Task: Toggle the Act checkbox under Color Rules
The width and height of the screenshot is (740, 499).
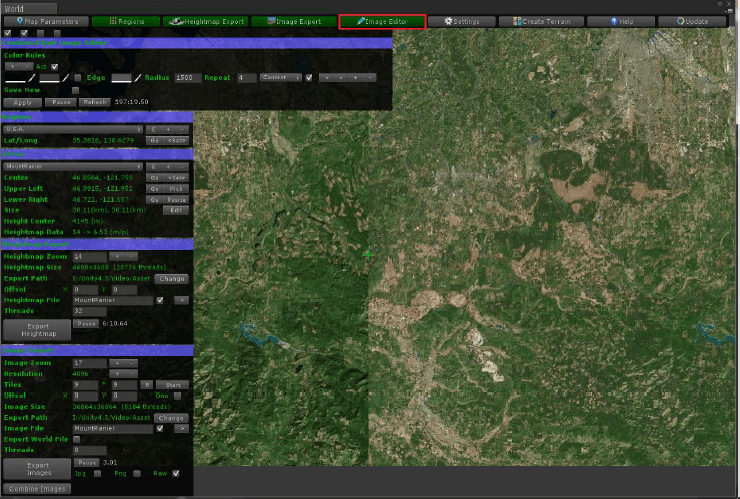Action: [54, 67]
